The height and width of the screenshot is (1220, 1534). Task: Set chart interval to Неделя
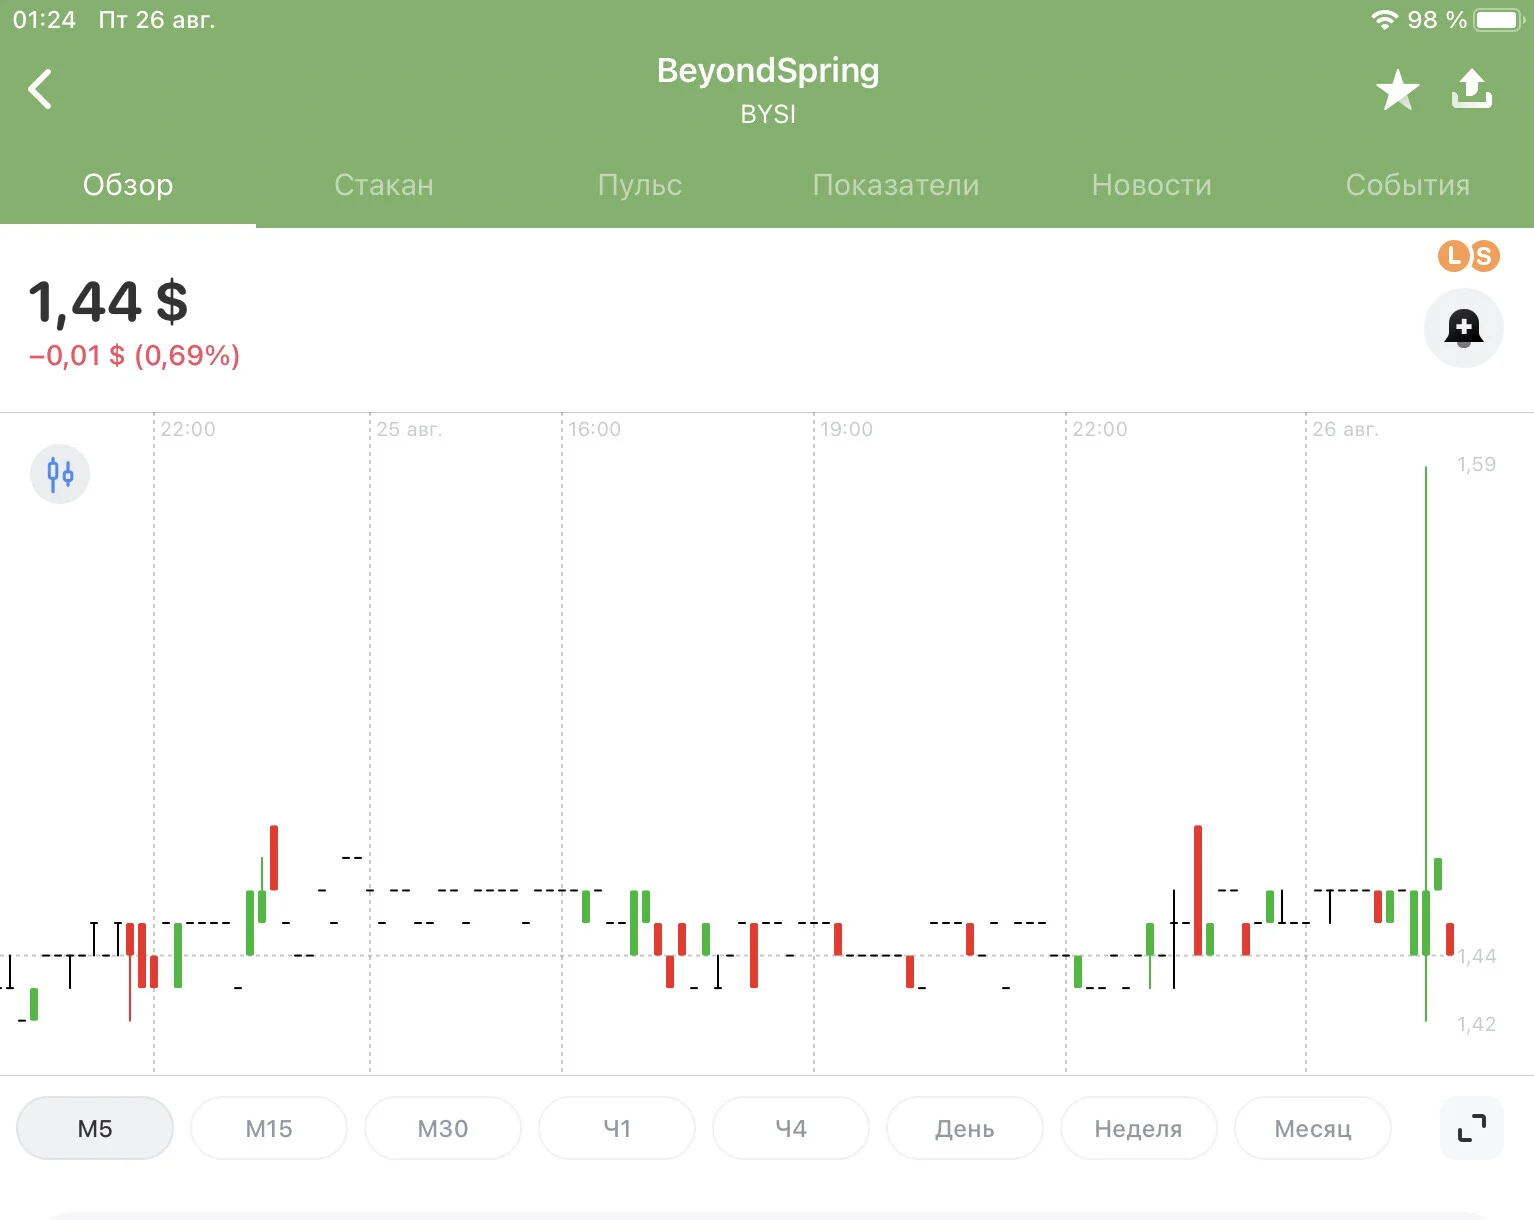pos(1139,1128)
